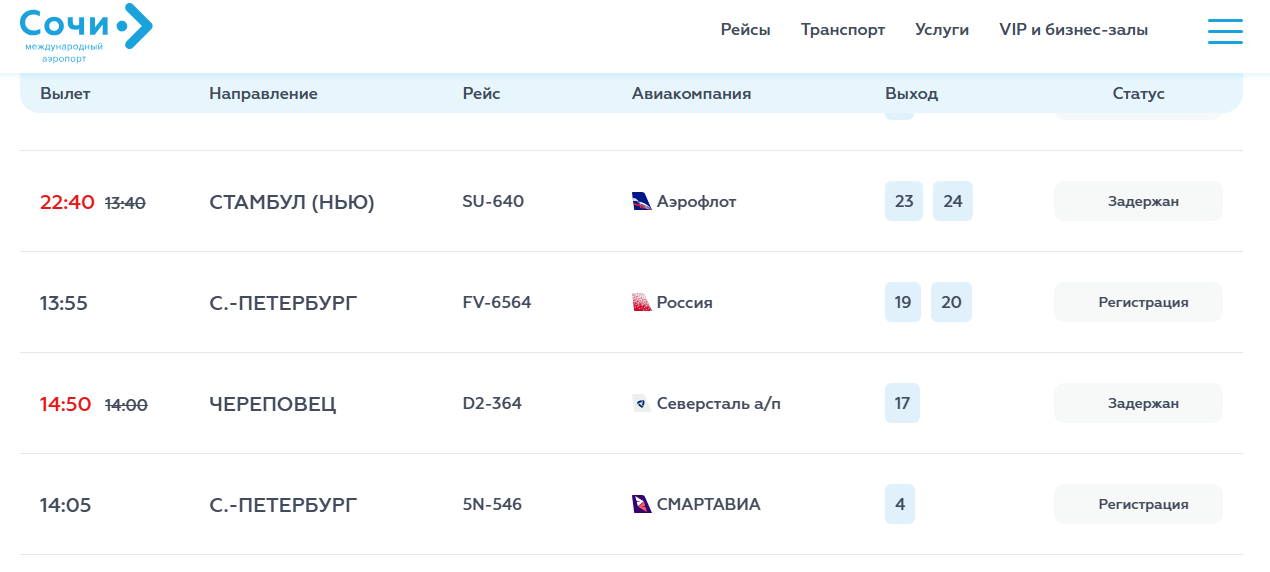Click Регистрация status of flight FV-6564

1138,302
